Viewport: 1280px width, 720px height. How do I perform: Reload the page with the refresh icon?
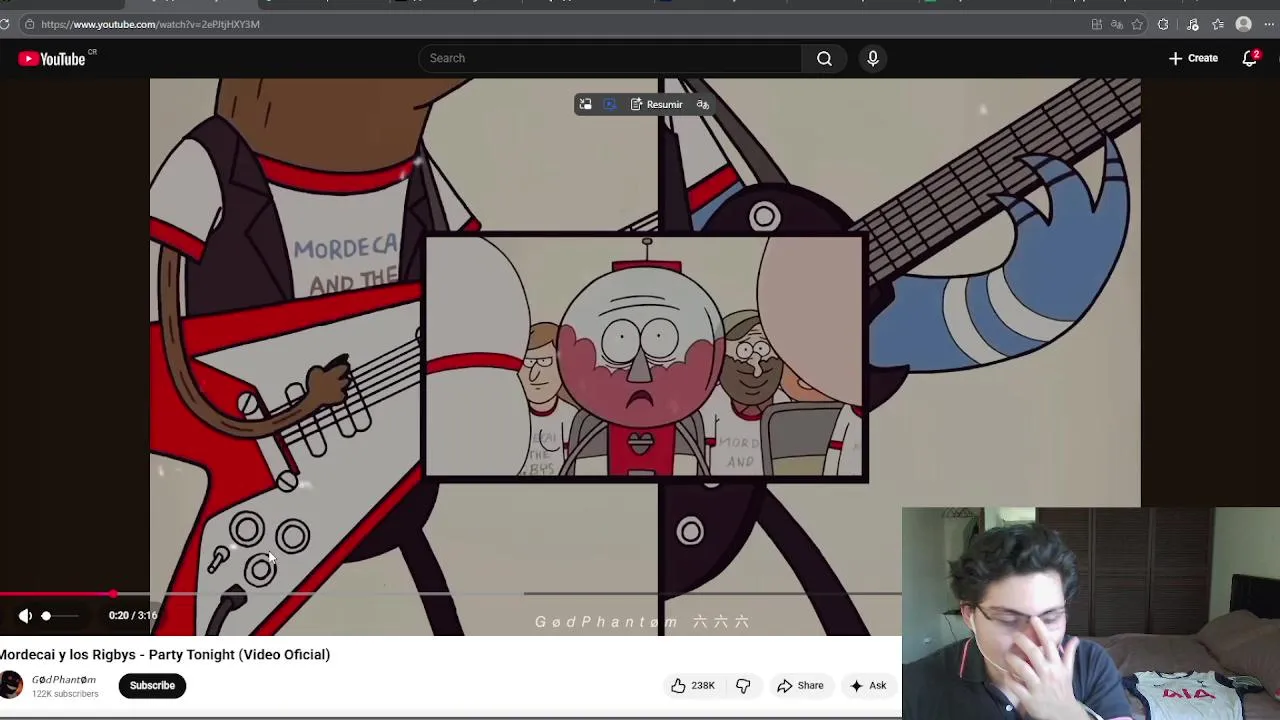(5, 24)
